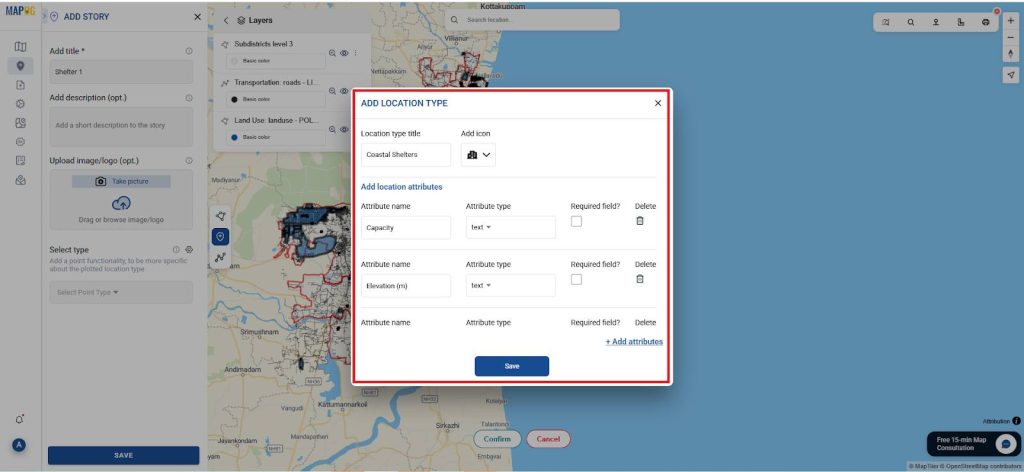The image size is (1024, 472).
Task: Click blue Basic color swatch for Land Use
Action: click(234, 138)
